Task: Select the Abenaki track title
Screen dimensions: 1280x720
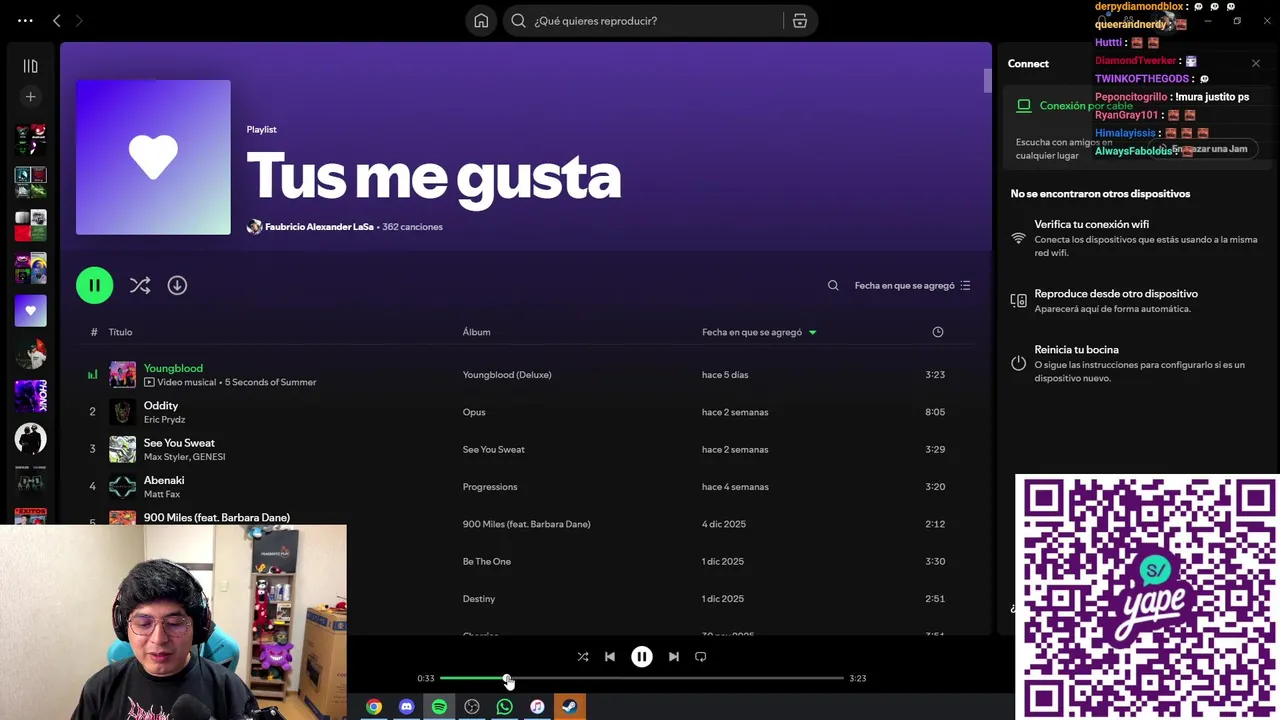Action: click(x=164, y=480)
